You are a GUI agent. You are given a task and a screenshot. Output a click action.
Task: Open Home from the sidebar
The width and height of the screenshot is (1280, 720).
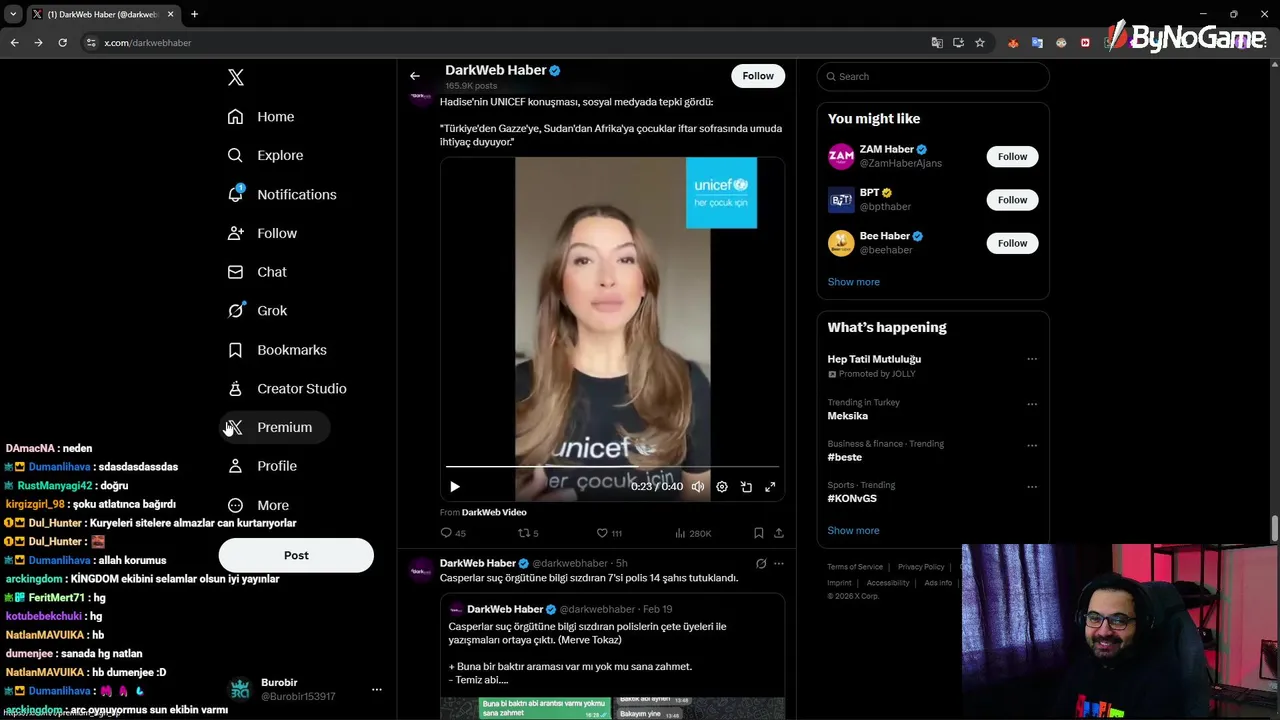point(261,117)
